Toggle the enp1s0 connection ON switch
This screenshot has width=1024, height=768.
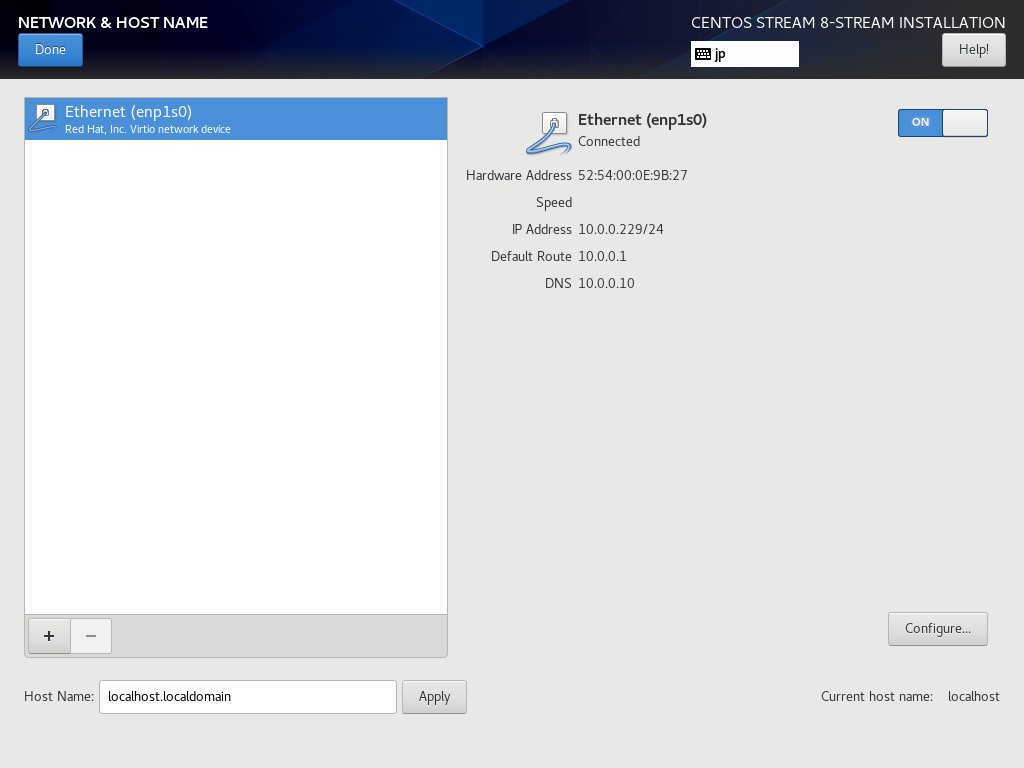pos(942,123)
